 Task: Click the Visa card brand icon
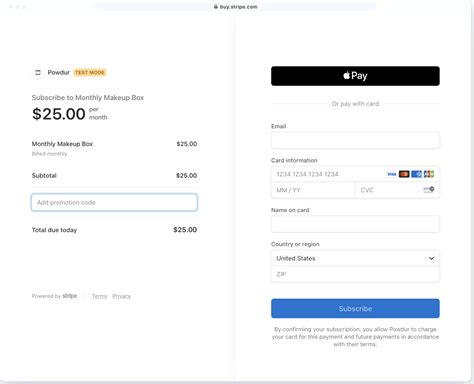[392, 174]
